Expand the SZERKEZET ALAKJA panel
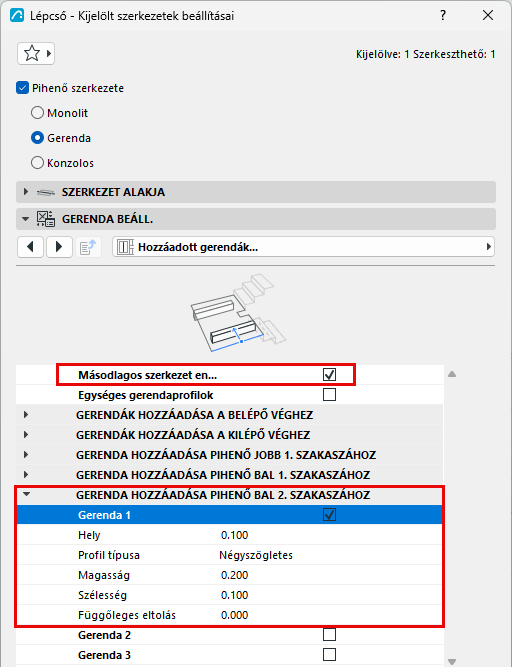This screenshot has height=667, width=512. (26, 192)
